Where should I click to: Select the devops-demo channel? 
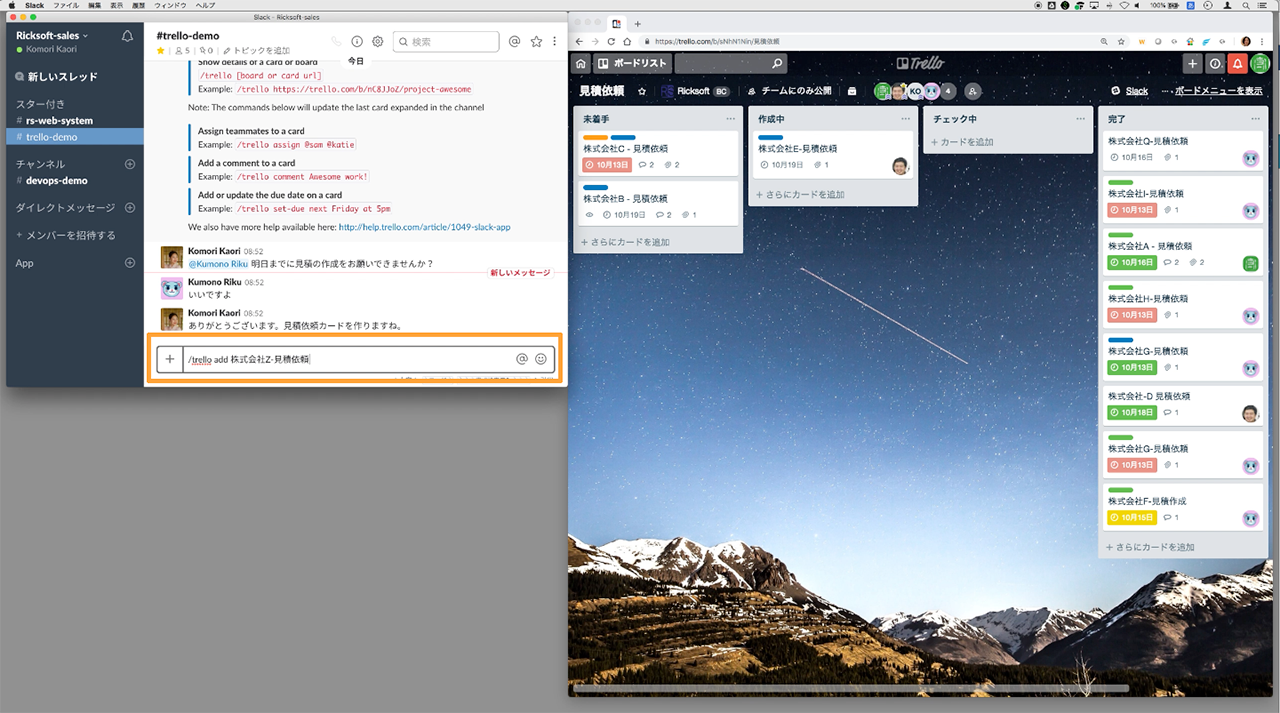click(x=56, y=181)
